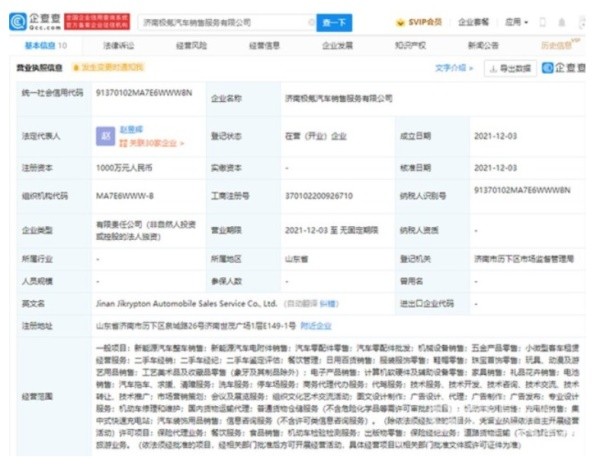The height and width of the screenshot is (470, 600).
Task: Click approval date next to 核准日期
Action: coord(496,168)
